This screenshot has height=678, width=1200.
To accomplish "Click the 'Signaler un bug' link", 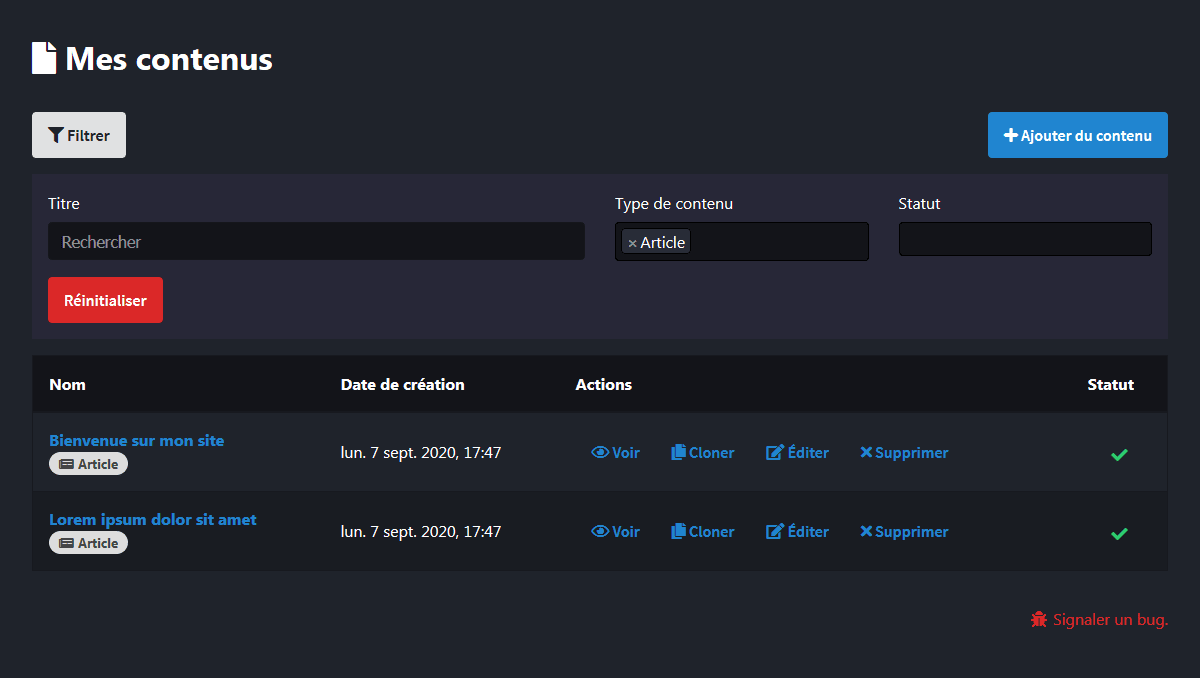I will (x=1108, y=619).
